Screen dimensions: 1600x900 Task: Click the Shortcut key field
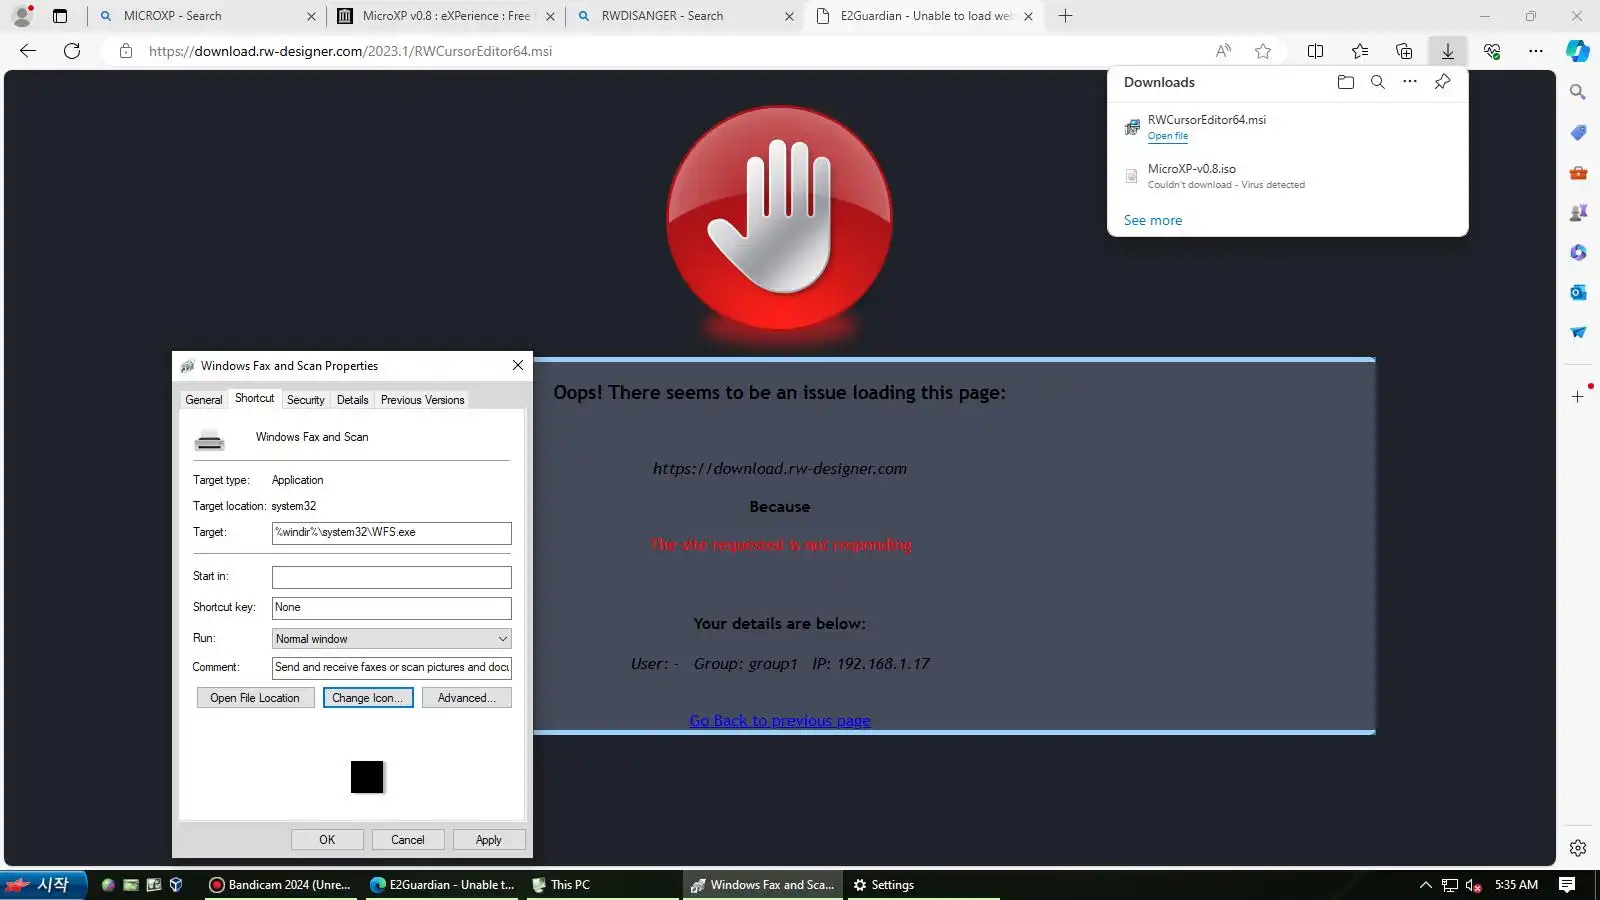tap(392, 608)
